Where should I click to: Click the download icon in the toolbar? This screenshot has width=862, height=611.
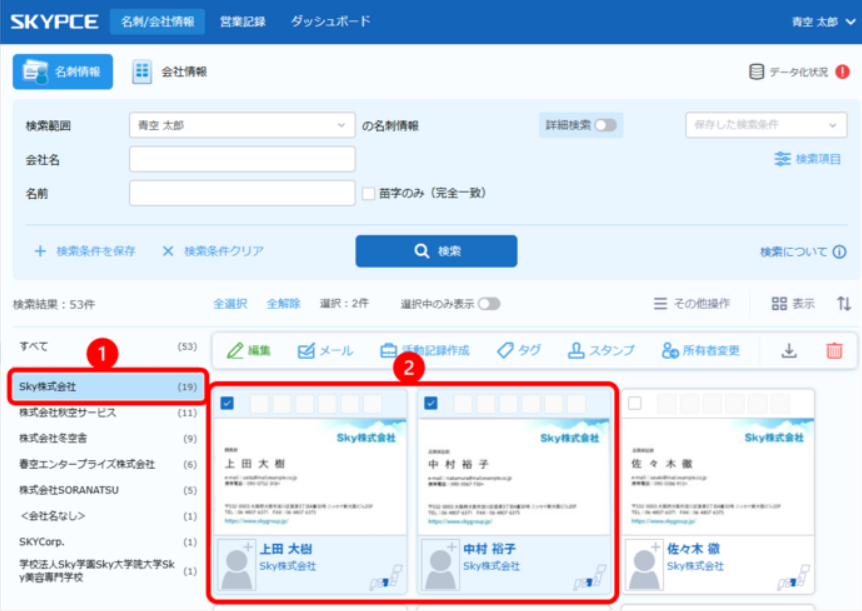(x=789, y=350)
